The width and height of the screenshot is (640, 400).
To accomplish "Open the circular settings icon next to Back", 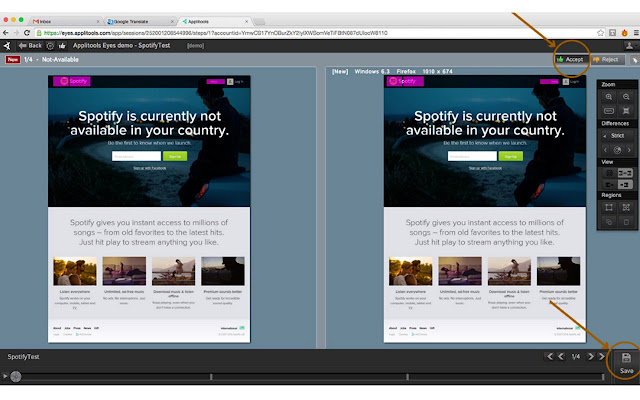I will [50, 46].
